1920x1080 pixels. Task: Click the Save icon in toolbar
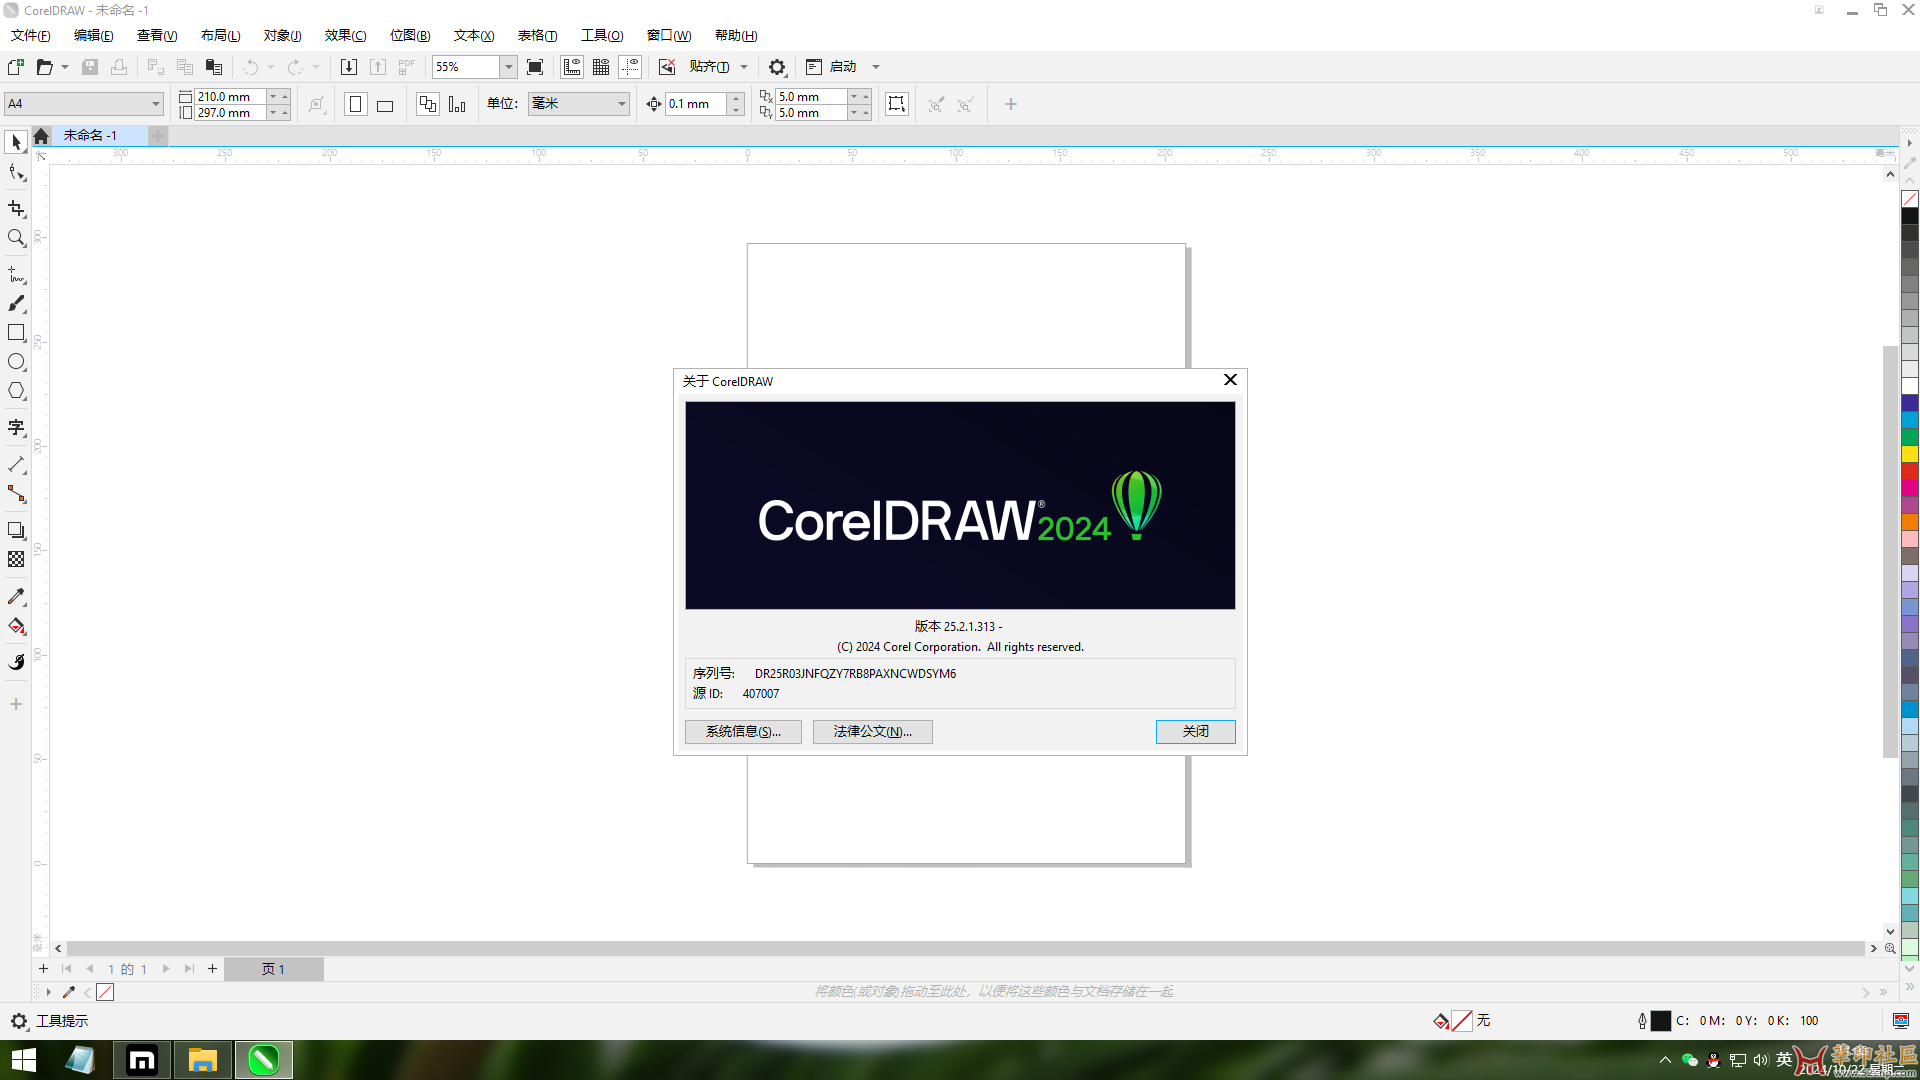point(90,67)
